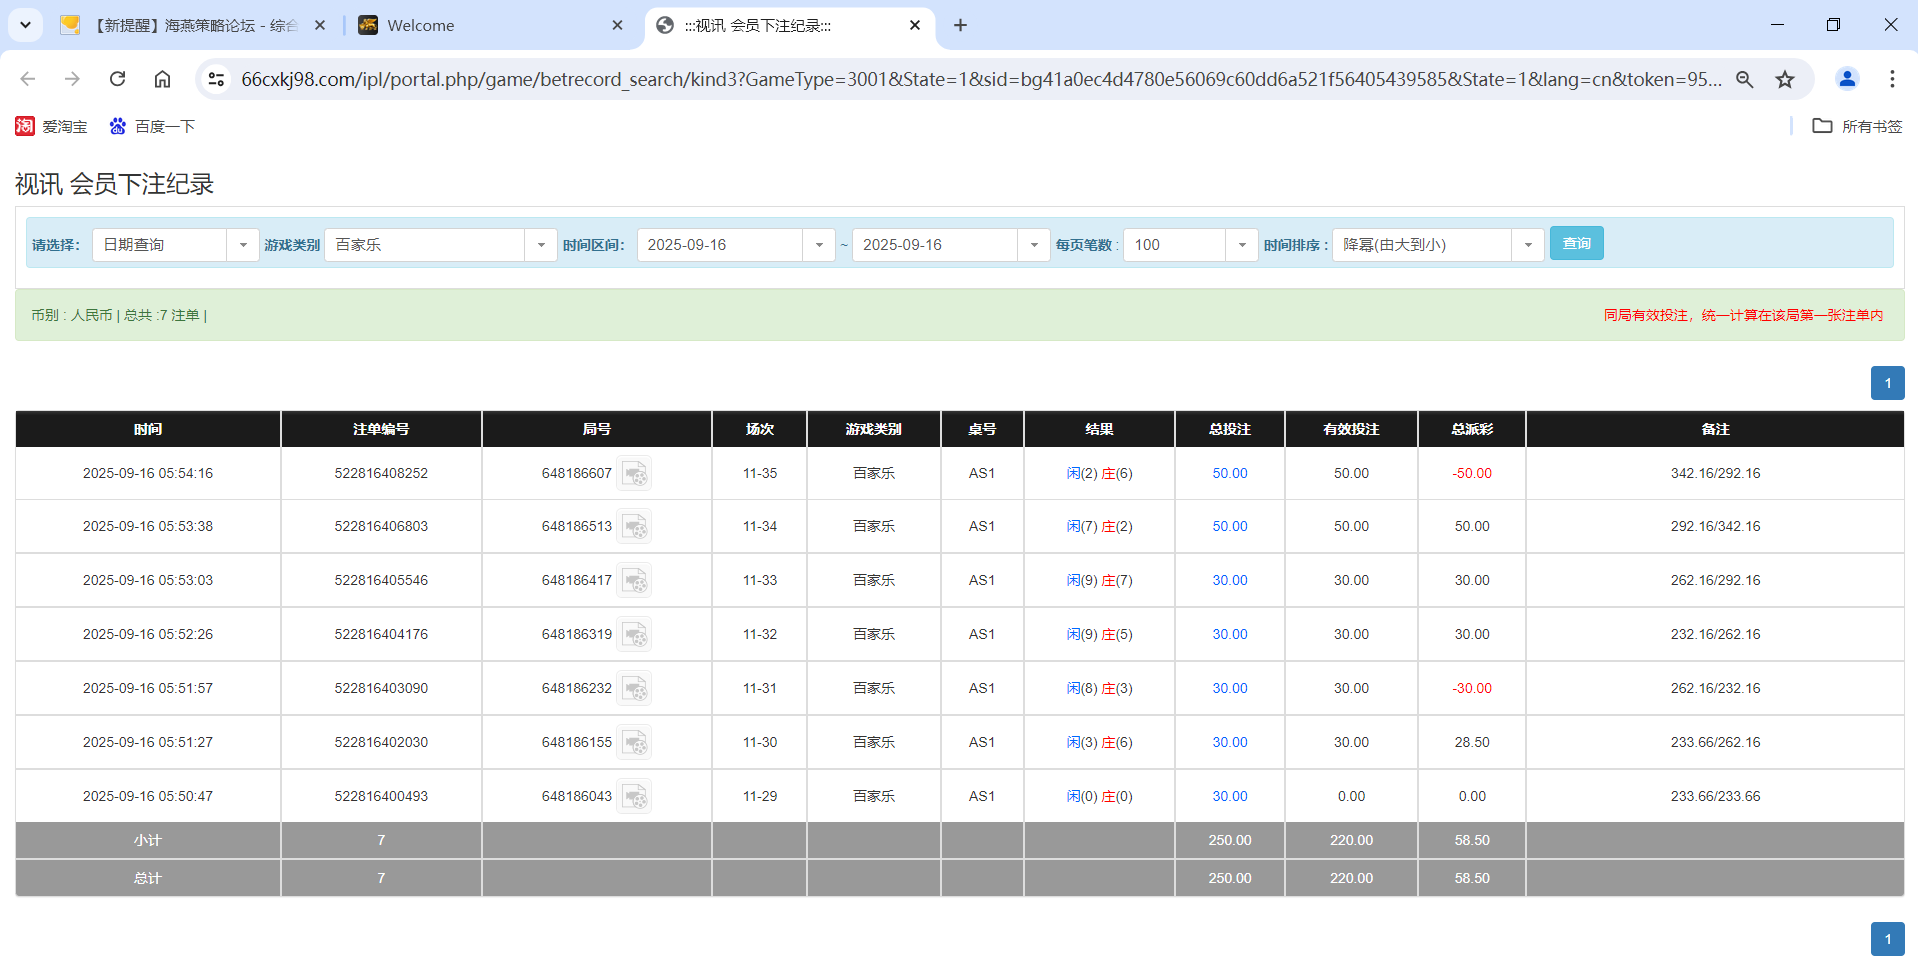Open the Chrome three-dot menu
Image resolution: width=1918 pixels, height=965 pixels.
pos(1892,79)
